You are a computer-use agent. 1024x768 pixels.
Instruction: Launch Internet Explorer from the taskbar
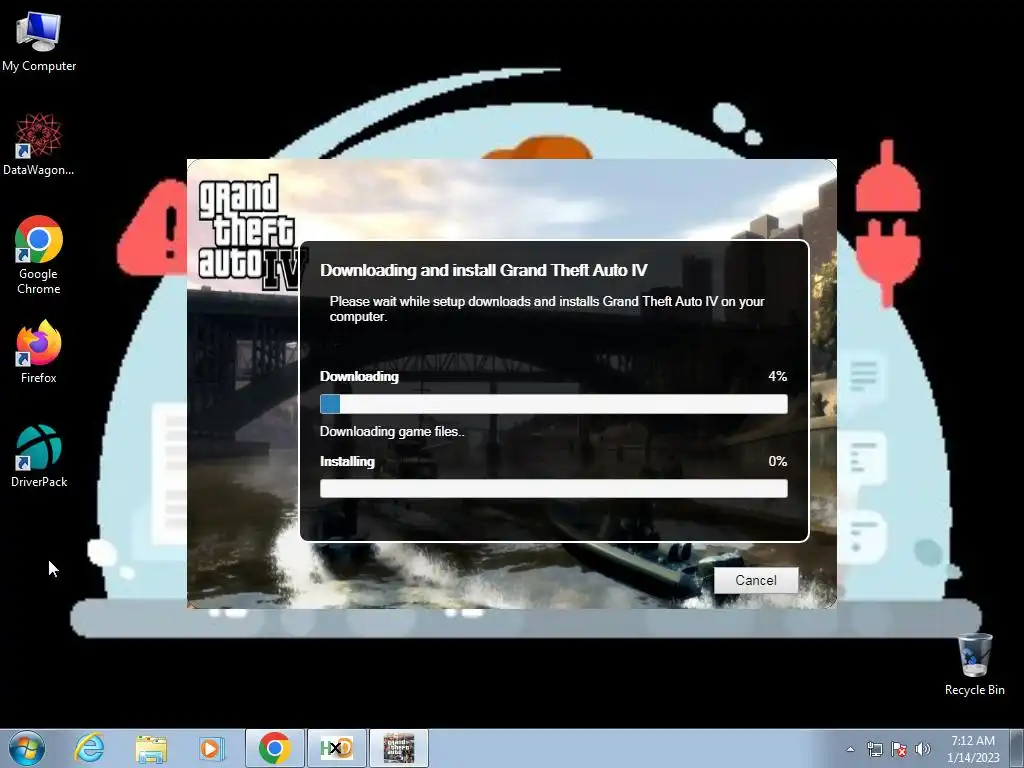coord(89,748)
